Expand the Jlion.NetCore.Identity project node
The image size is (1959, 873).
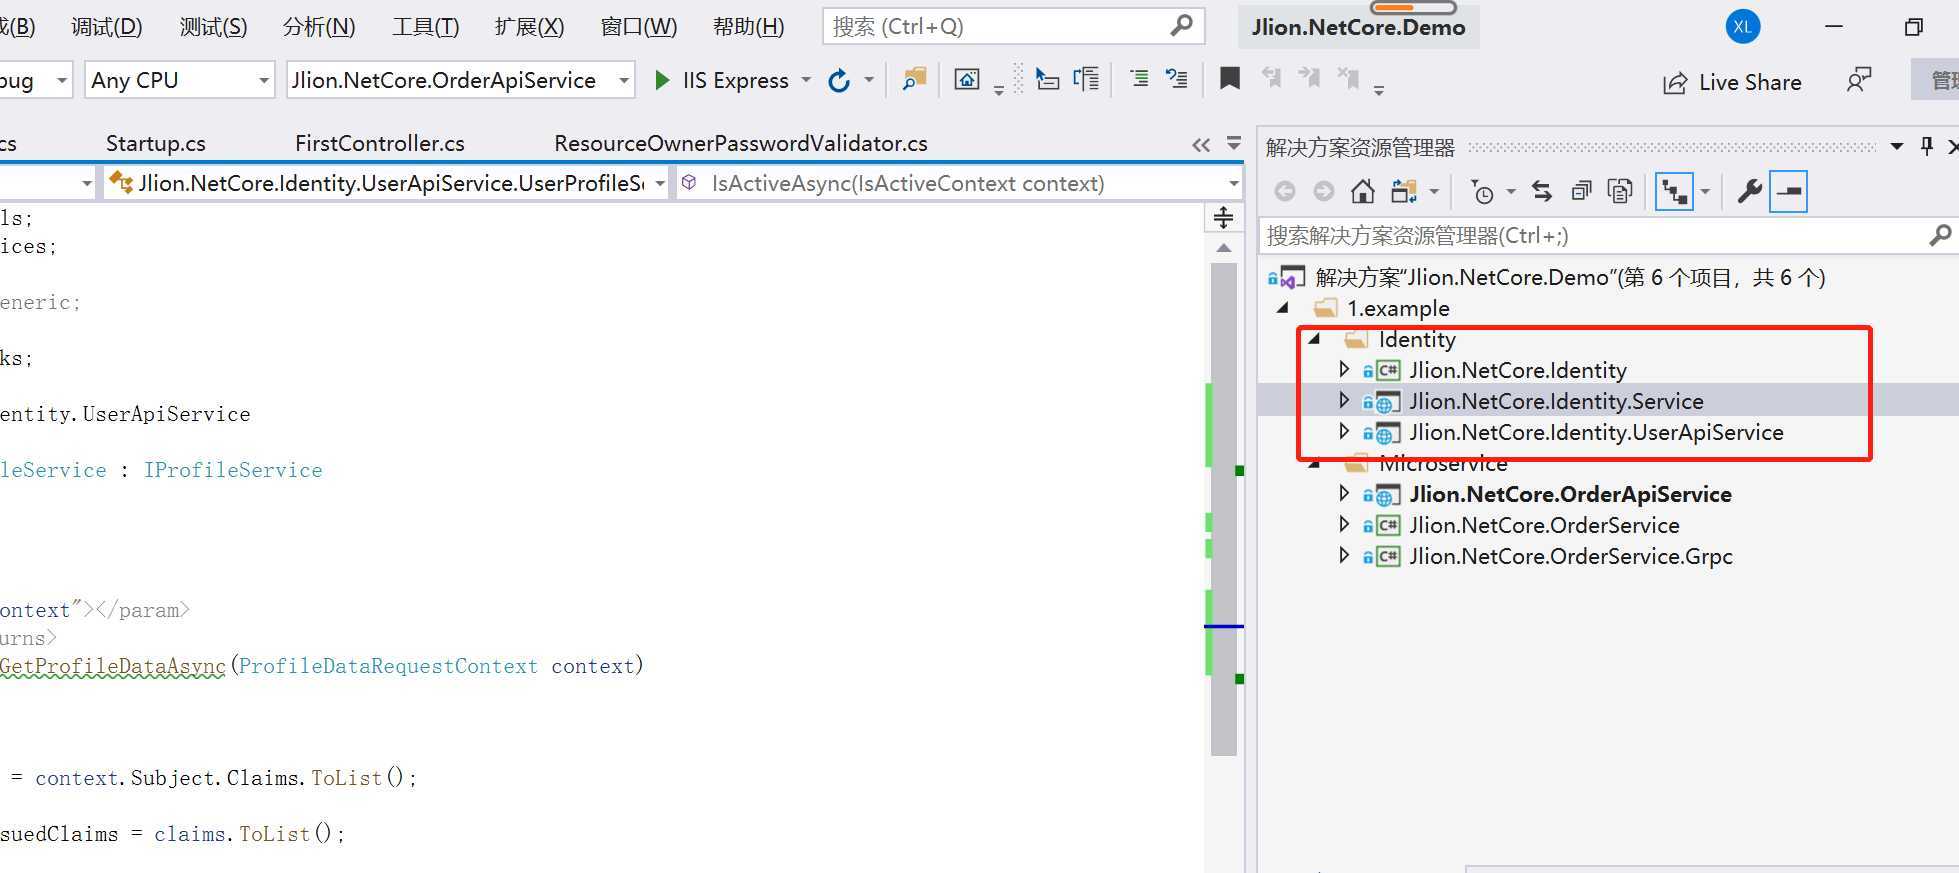[x=1344, y=369]
